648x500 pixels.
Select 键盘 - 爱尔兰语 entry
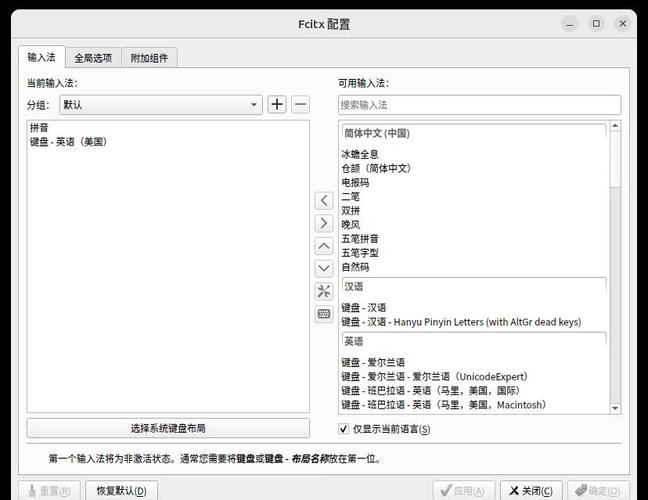pos(474,362)
